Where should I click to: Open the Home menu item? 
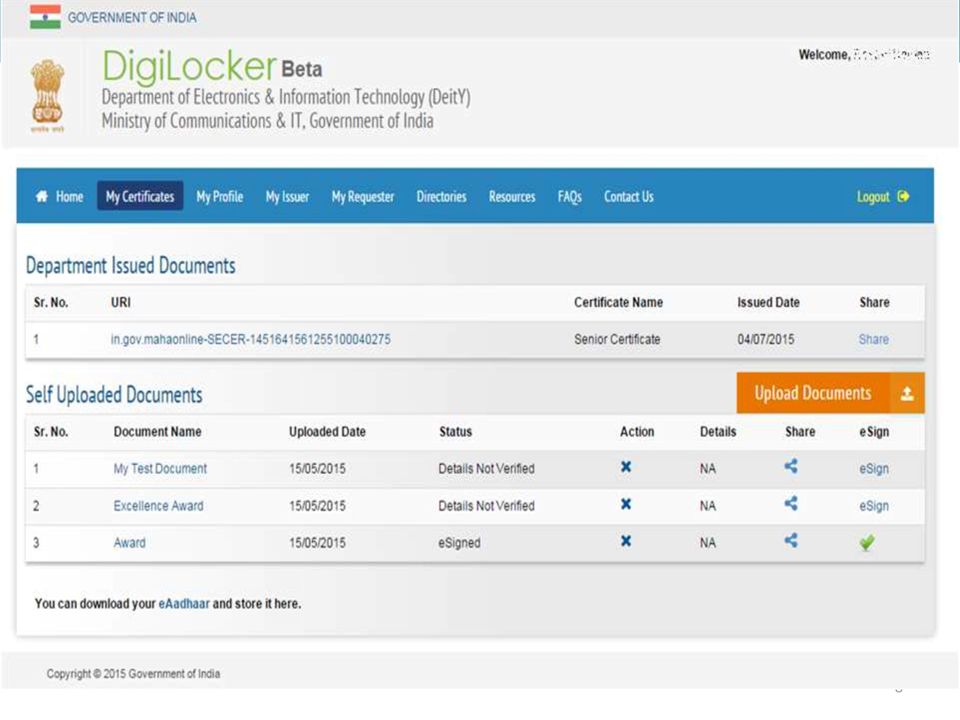coord(69,197)
